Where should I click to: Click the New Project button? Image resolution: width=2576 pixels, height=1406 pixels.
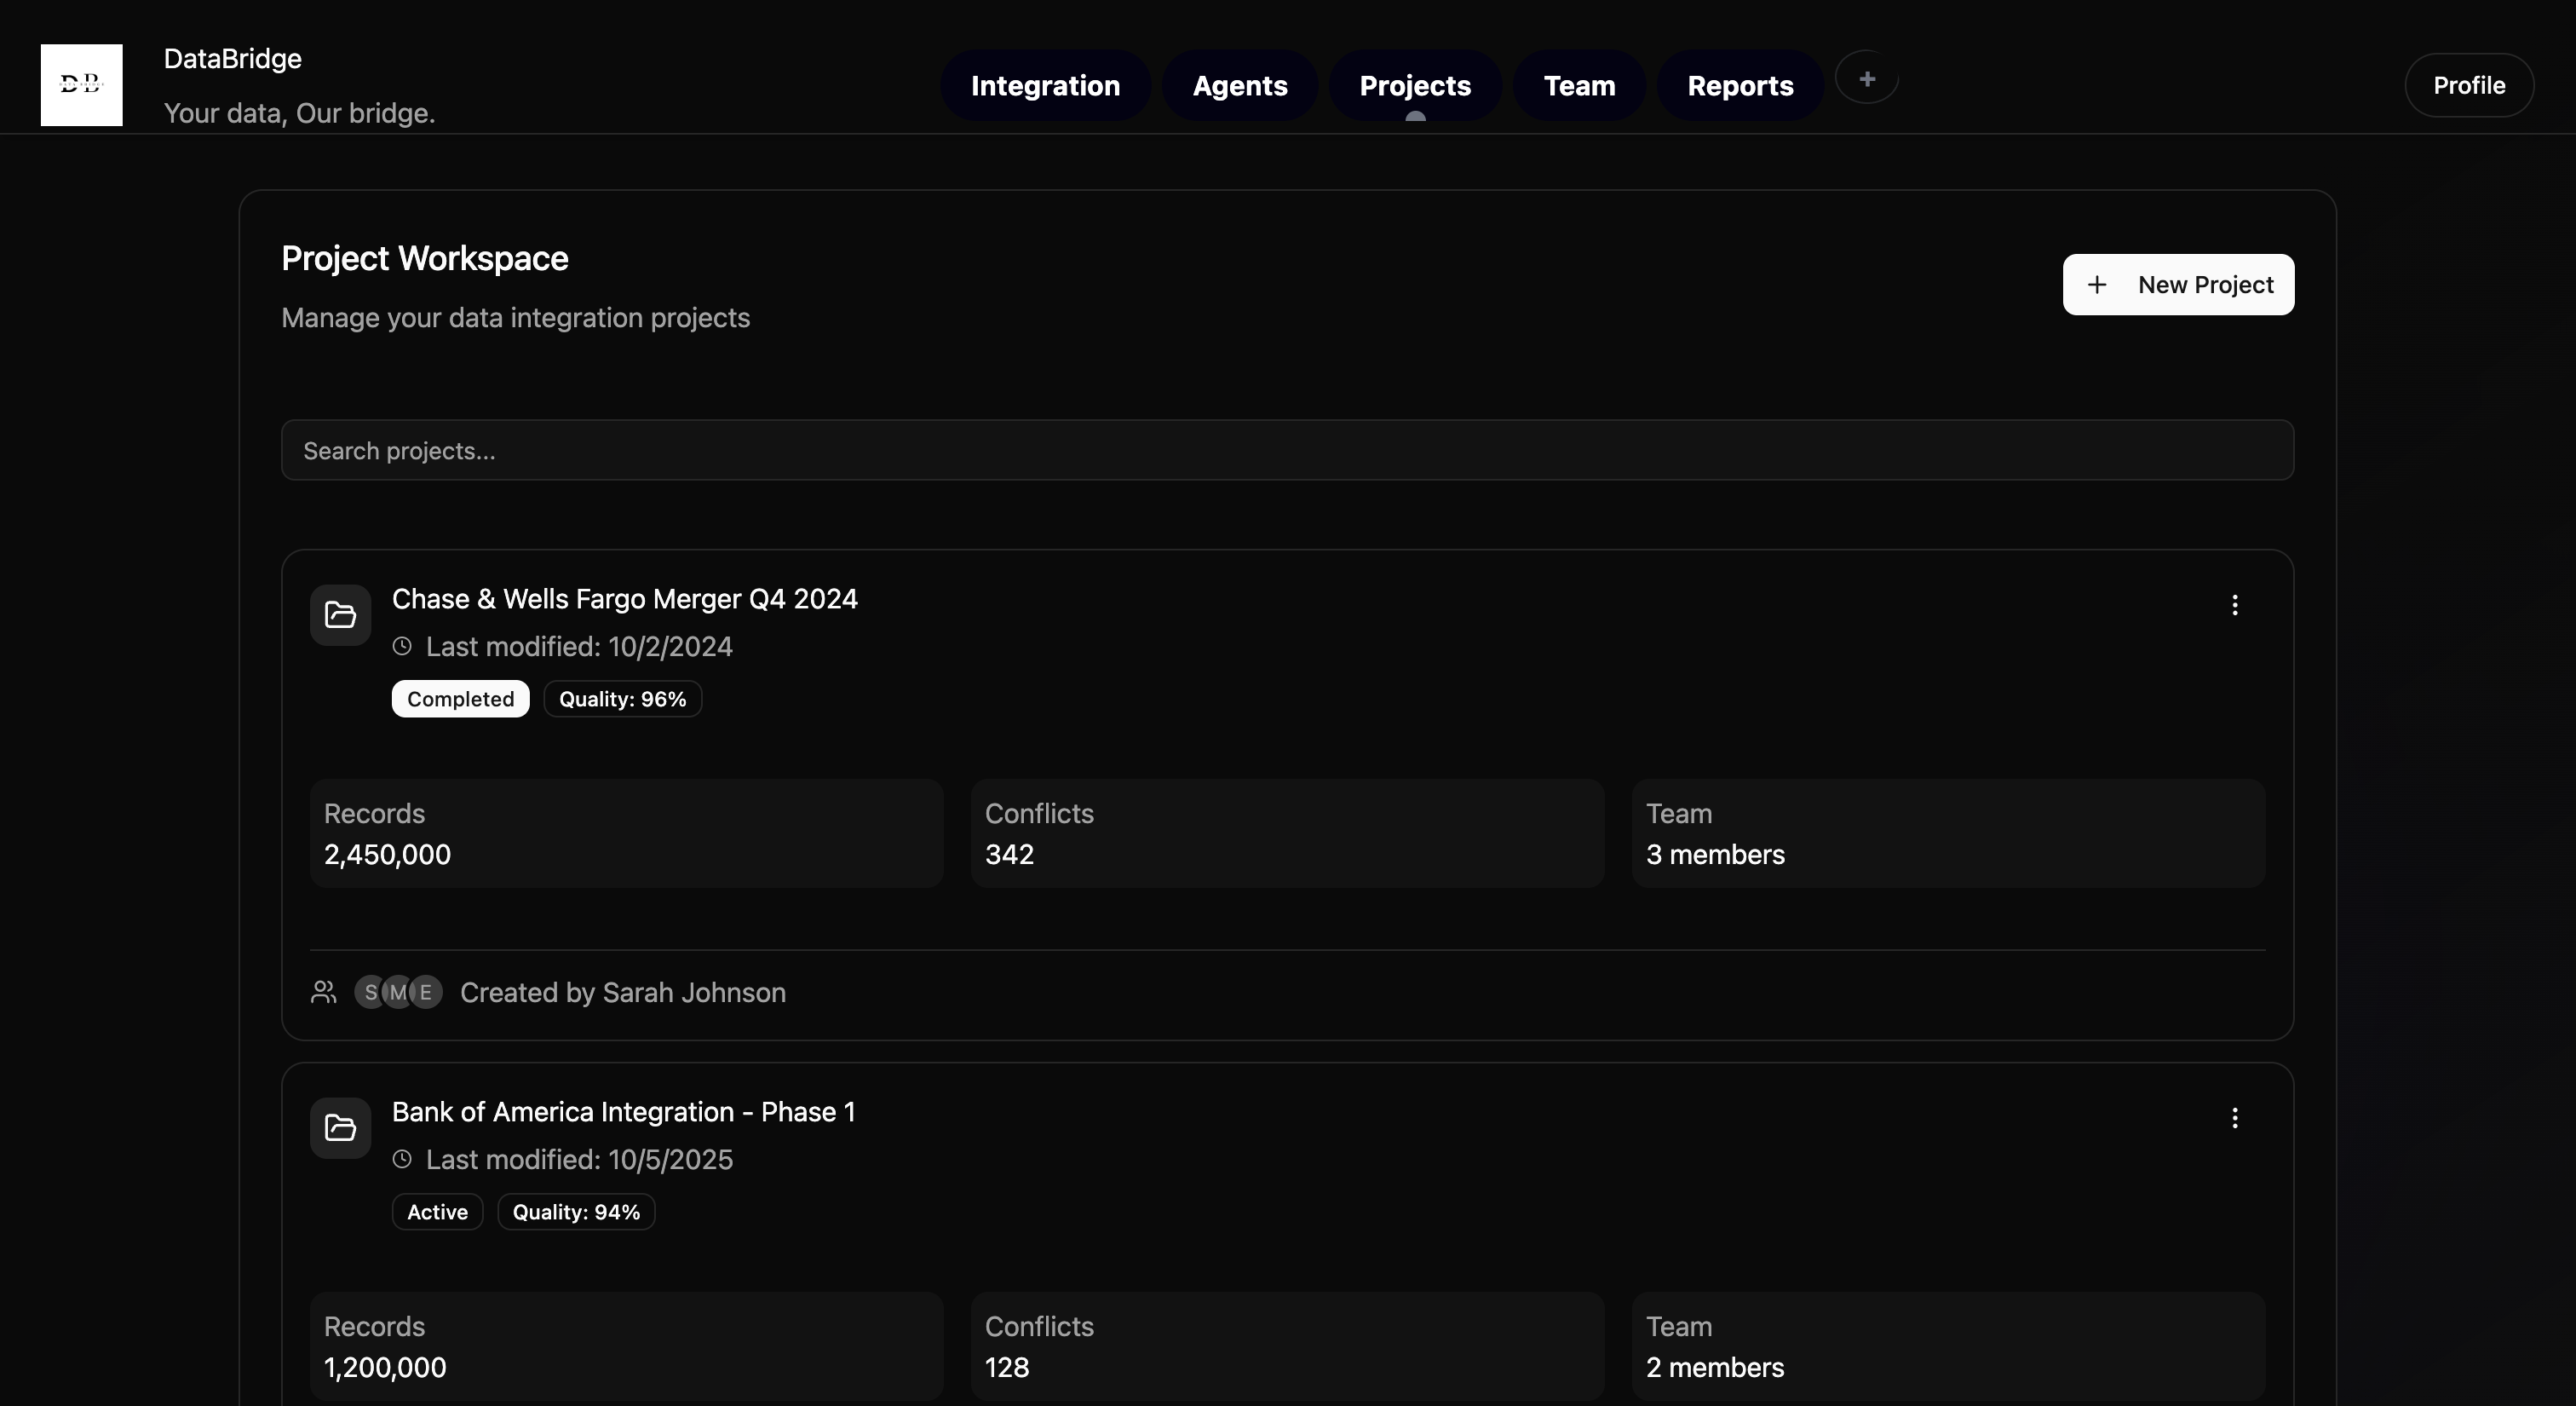coord(2178,285)
